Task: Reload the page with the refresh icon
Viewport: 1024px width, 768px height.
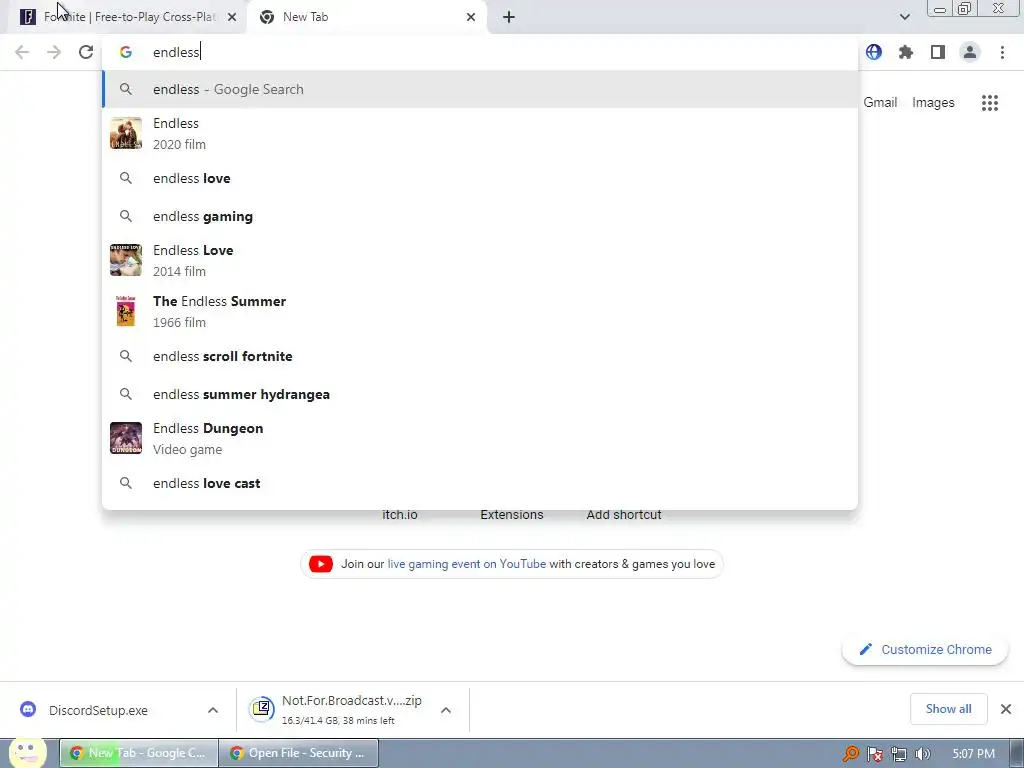Action: click(86, 52)
